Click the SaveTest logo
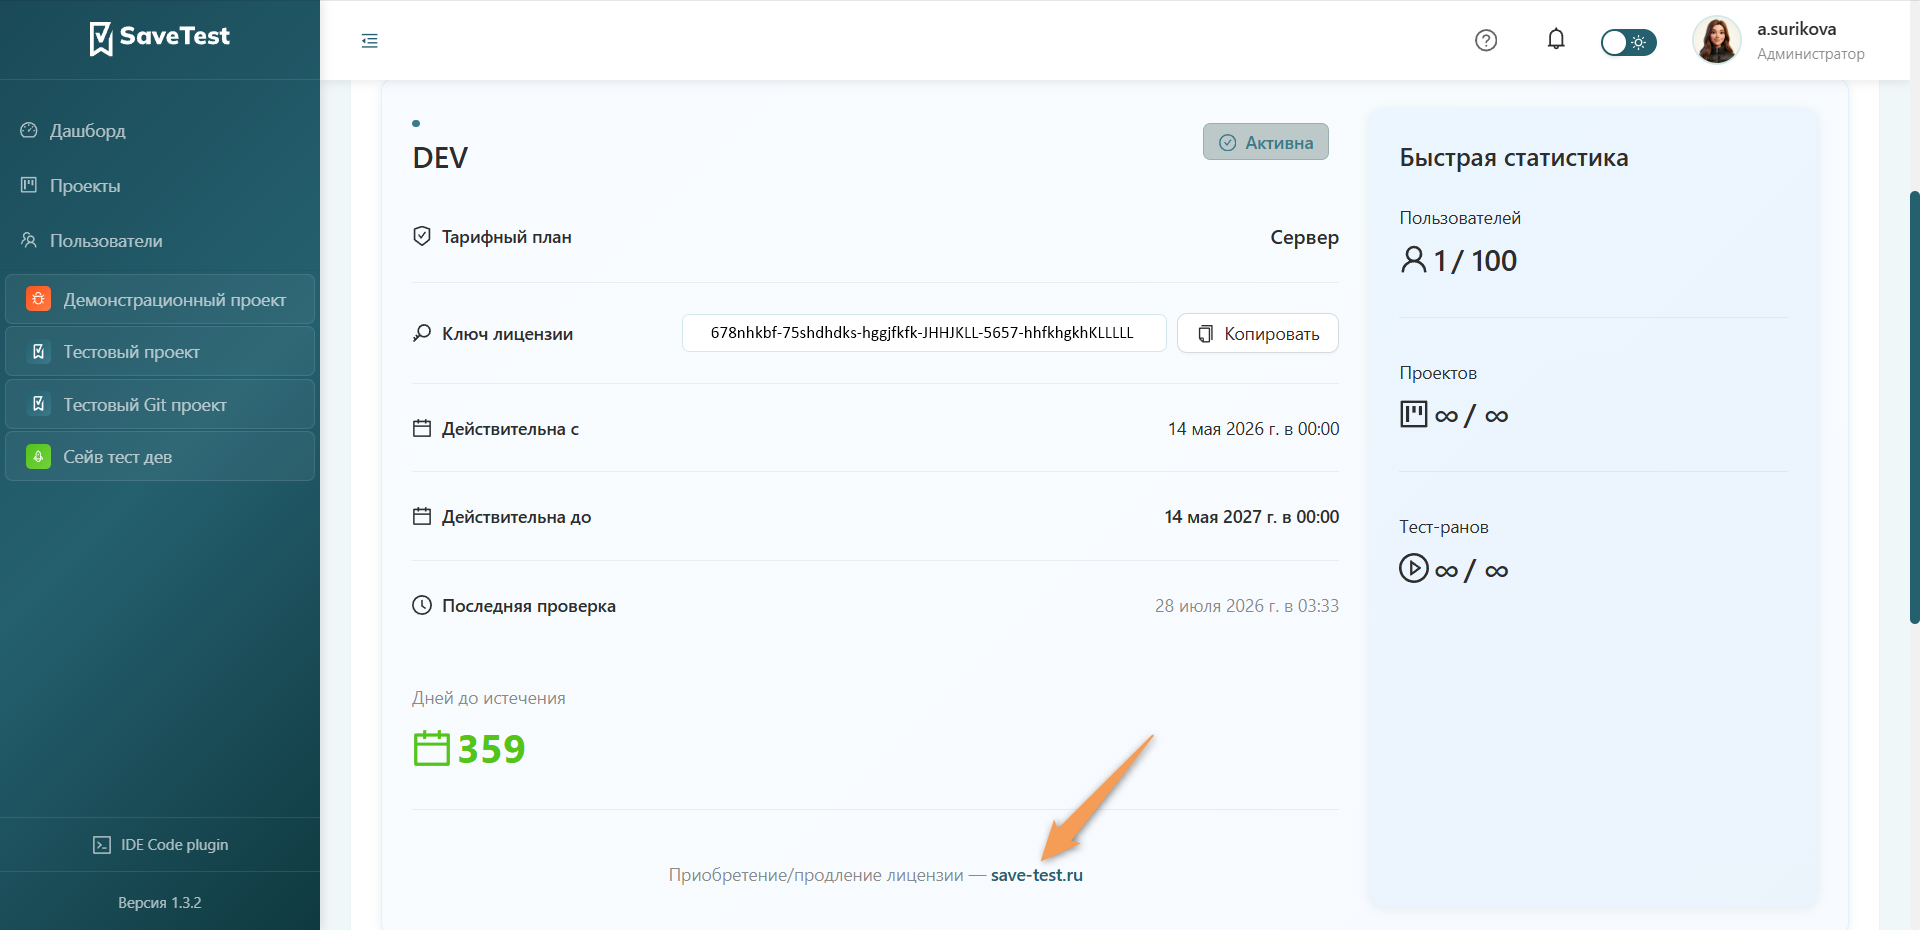The image size is (1920, 930). [x=160, y=38]
